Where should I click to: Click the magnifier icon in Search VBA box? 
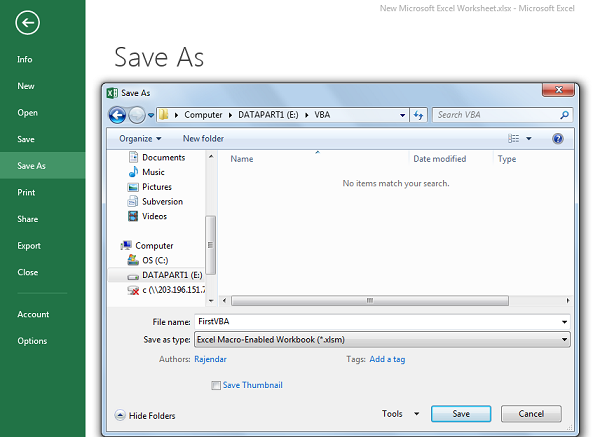[x=564, y=115]
